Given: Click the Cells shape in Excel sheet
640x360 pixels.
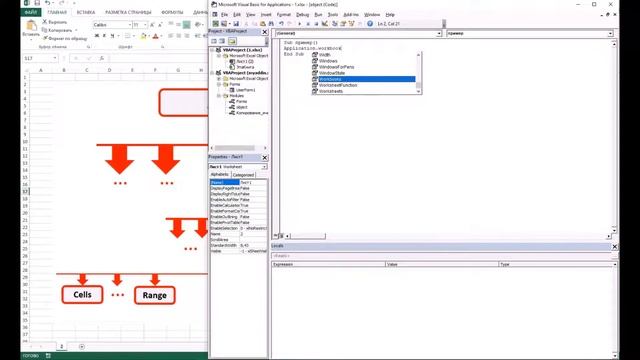Looking at the screenshot, I should 82,295.
